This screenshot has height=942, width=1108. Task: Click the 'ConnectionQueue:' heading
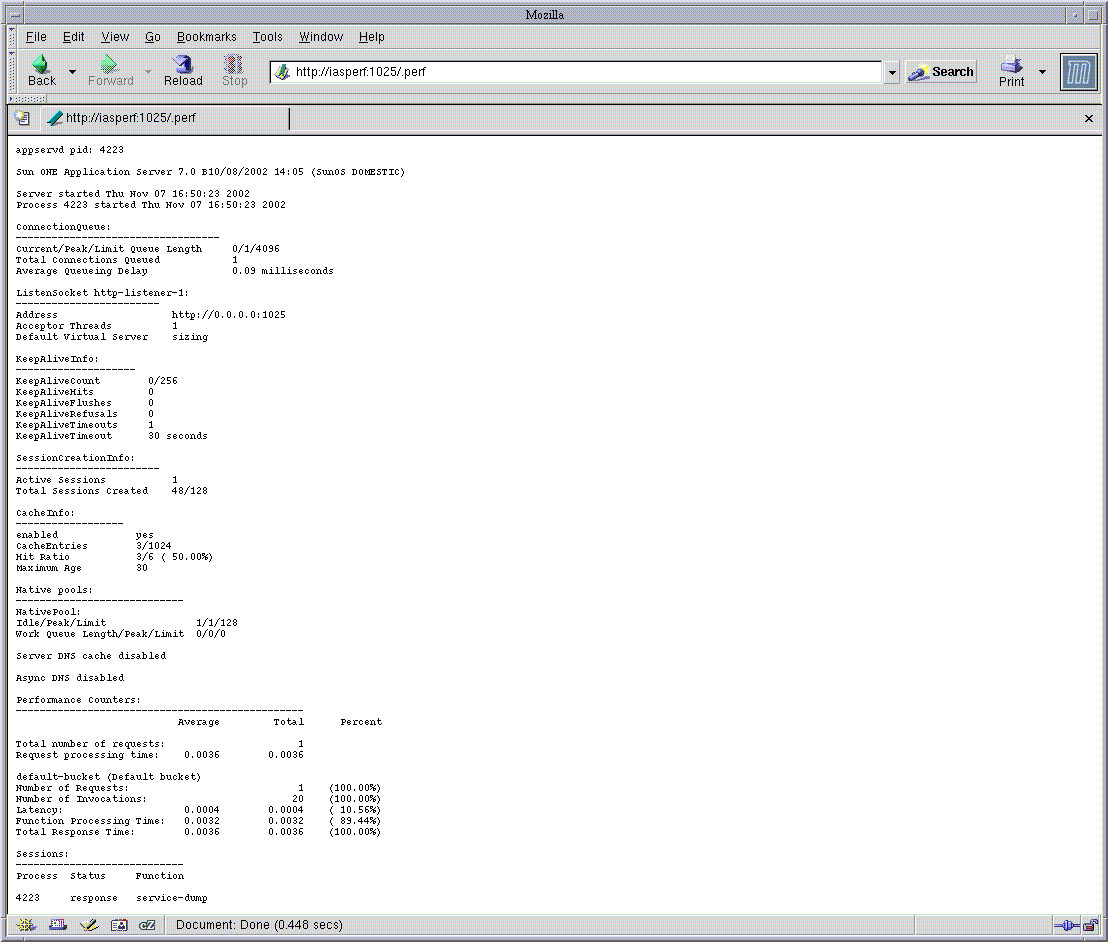[x=64, y=227]
